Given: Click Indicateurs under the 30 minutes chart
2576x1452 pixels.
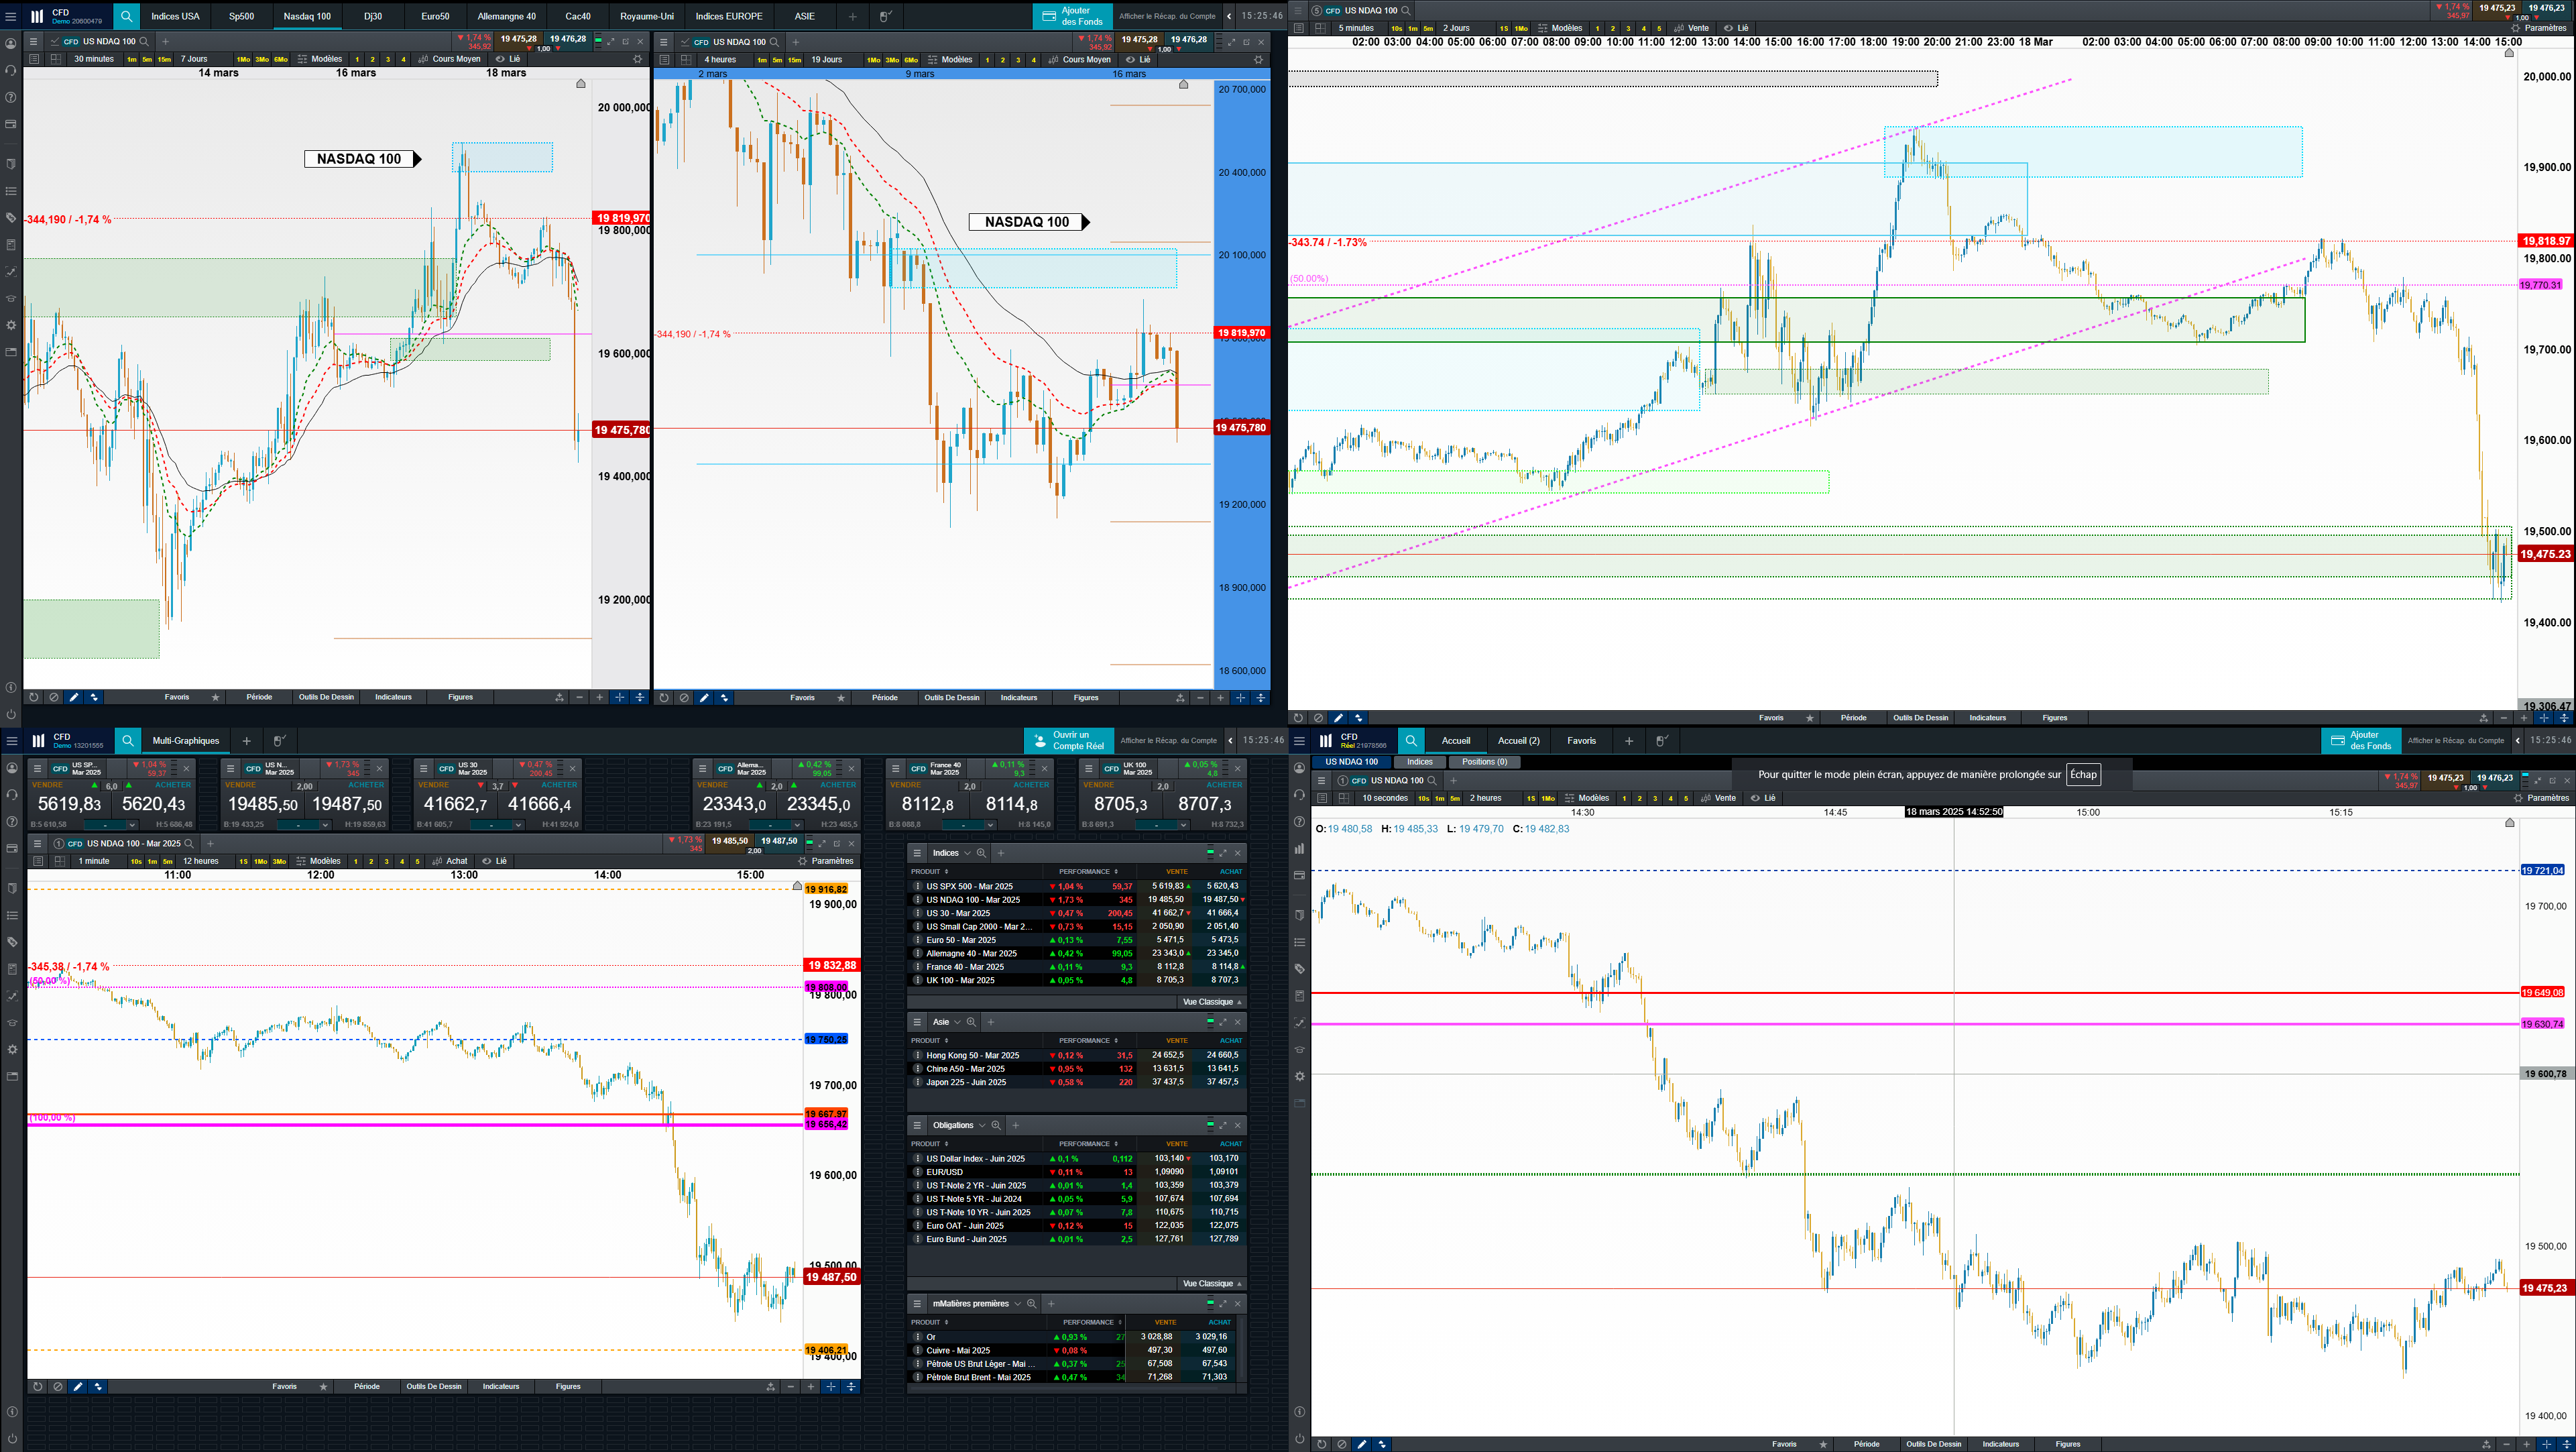Looking at the screenshot, I should tap(393, 697).
